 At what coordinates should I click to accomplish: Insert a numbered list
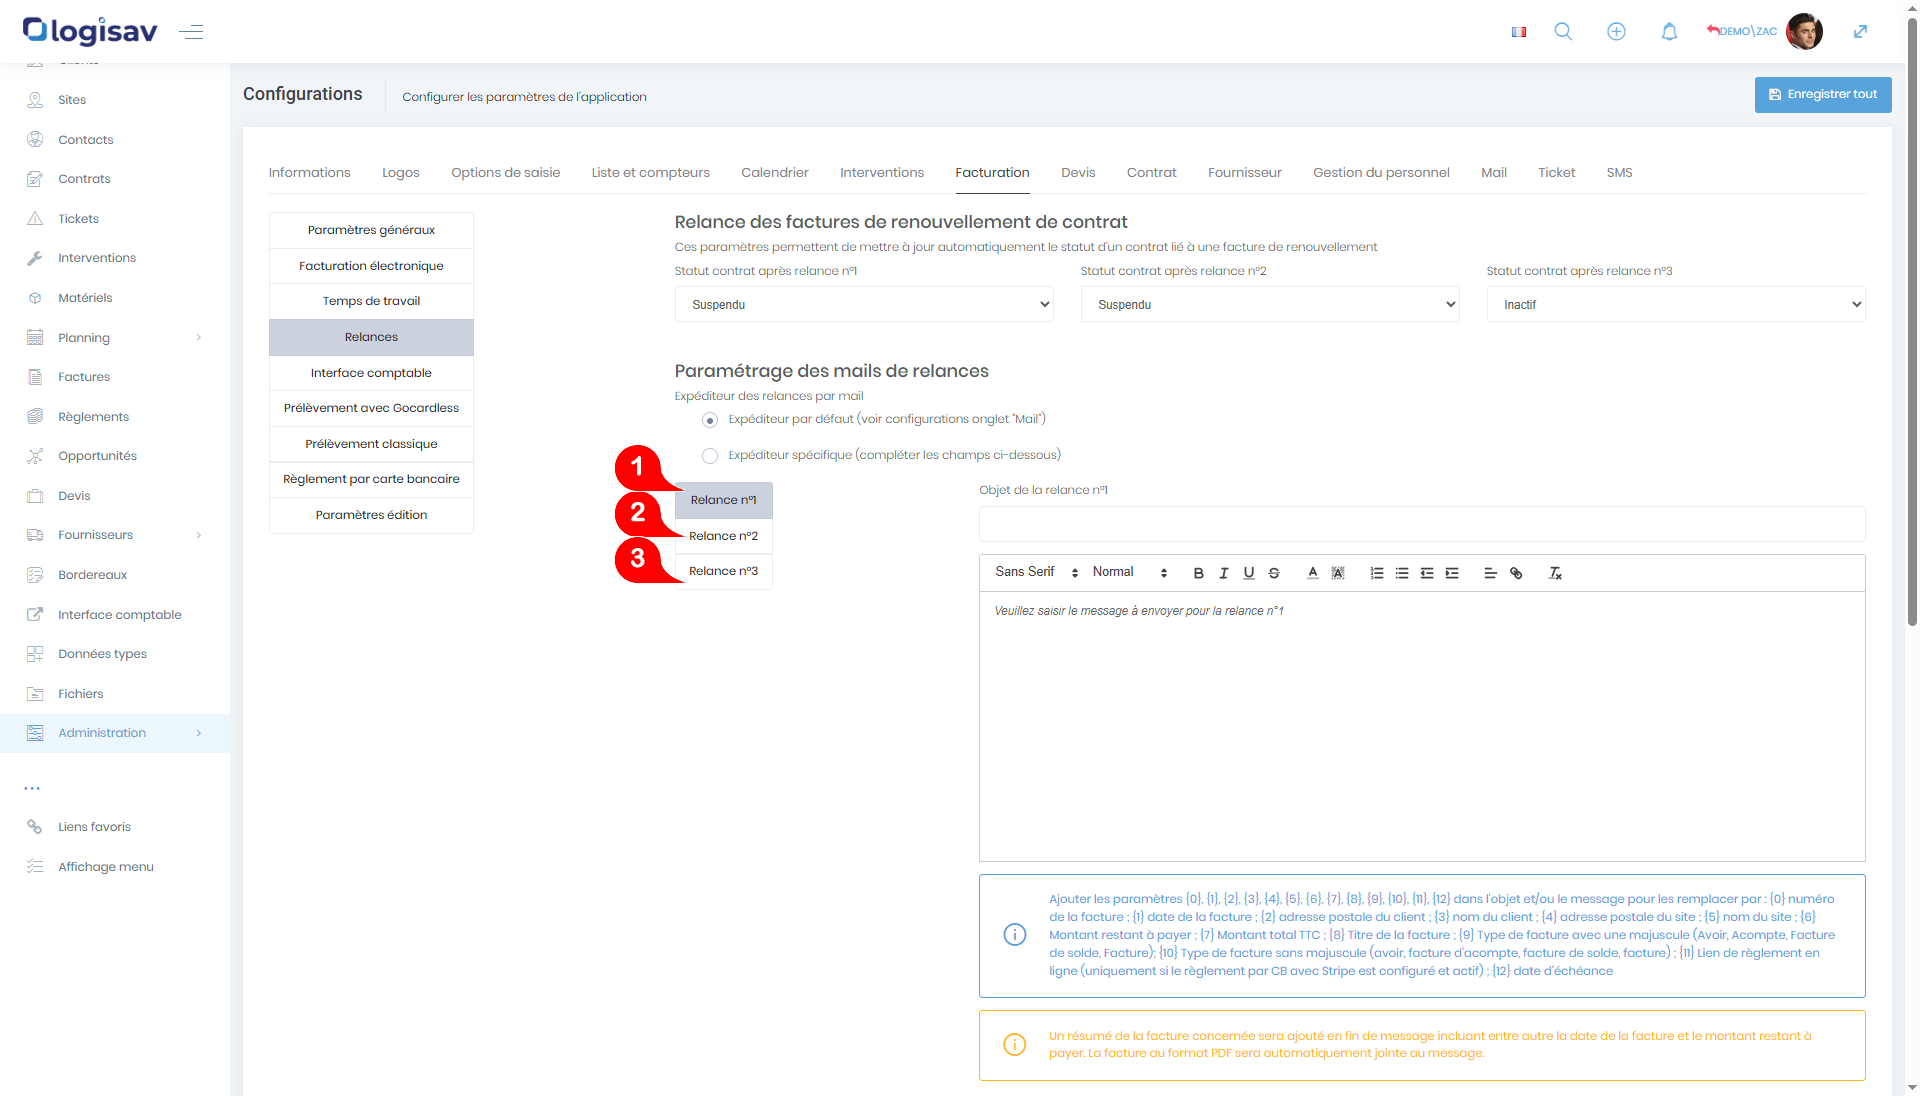tap(1377, 573)
